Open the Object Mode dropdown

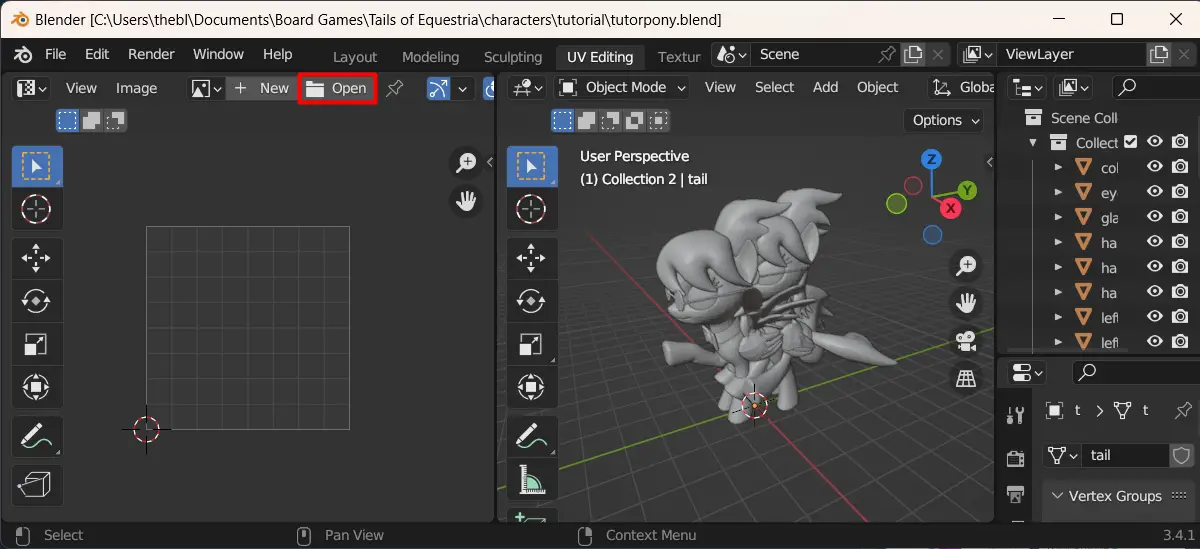[x=622, y=87]
